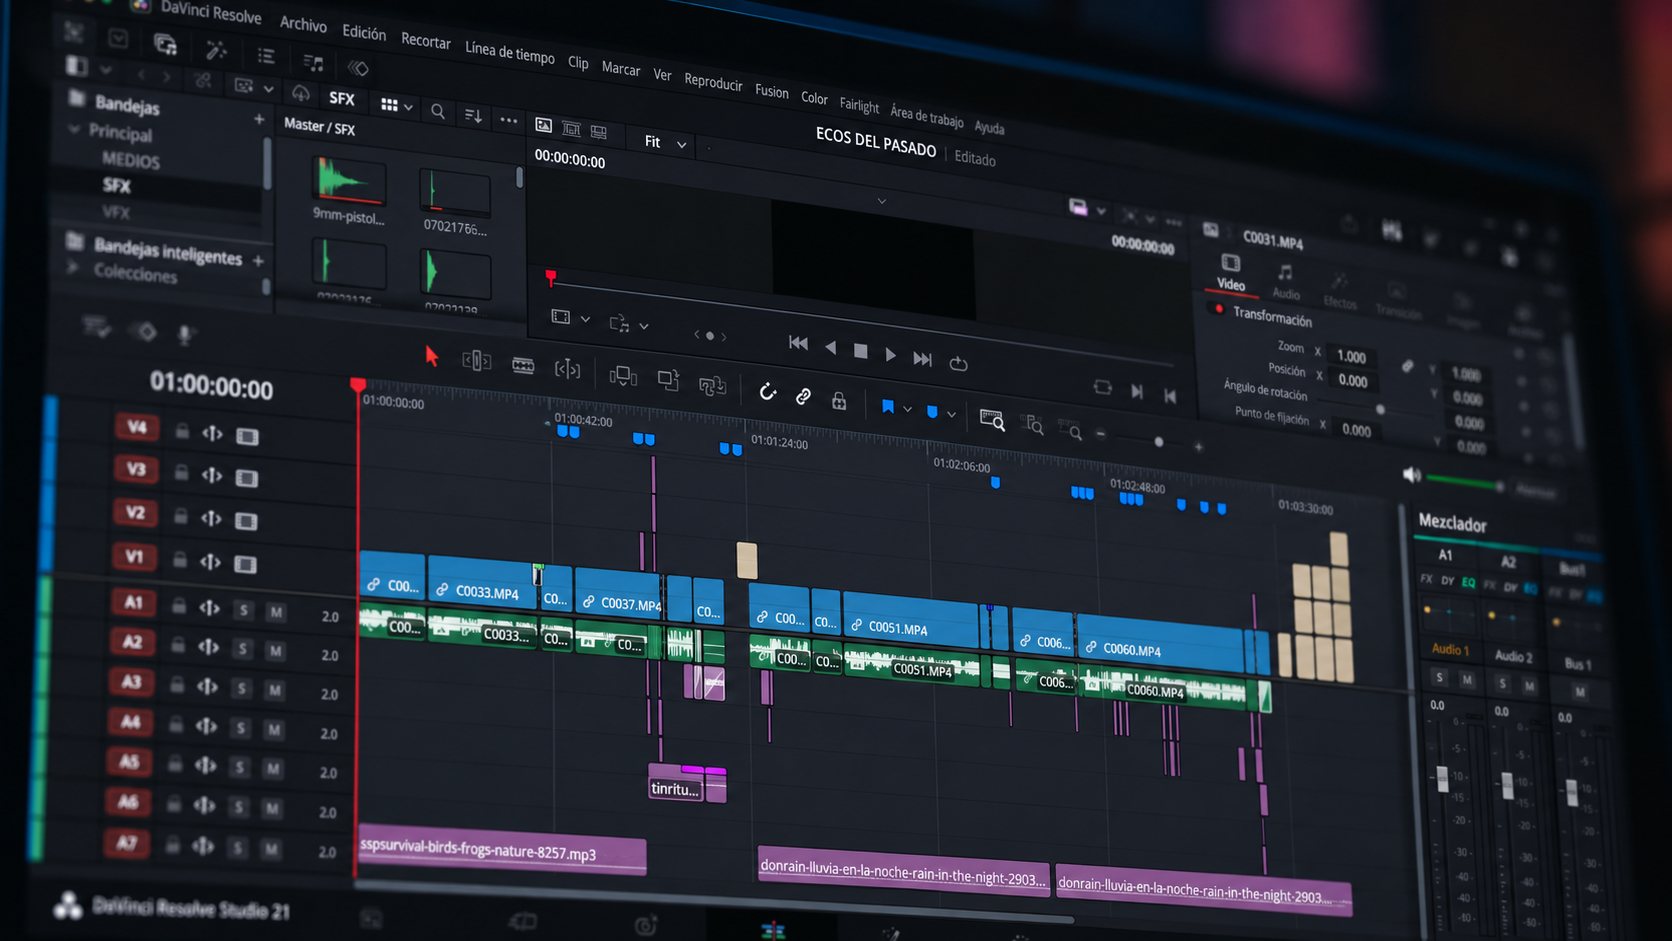Stop viewer playback
The height and width of the screenshot is (941, 1672).
[x=860, y=351]
